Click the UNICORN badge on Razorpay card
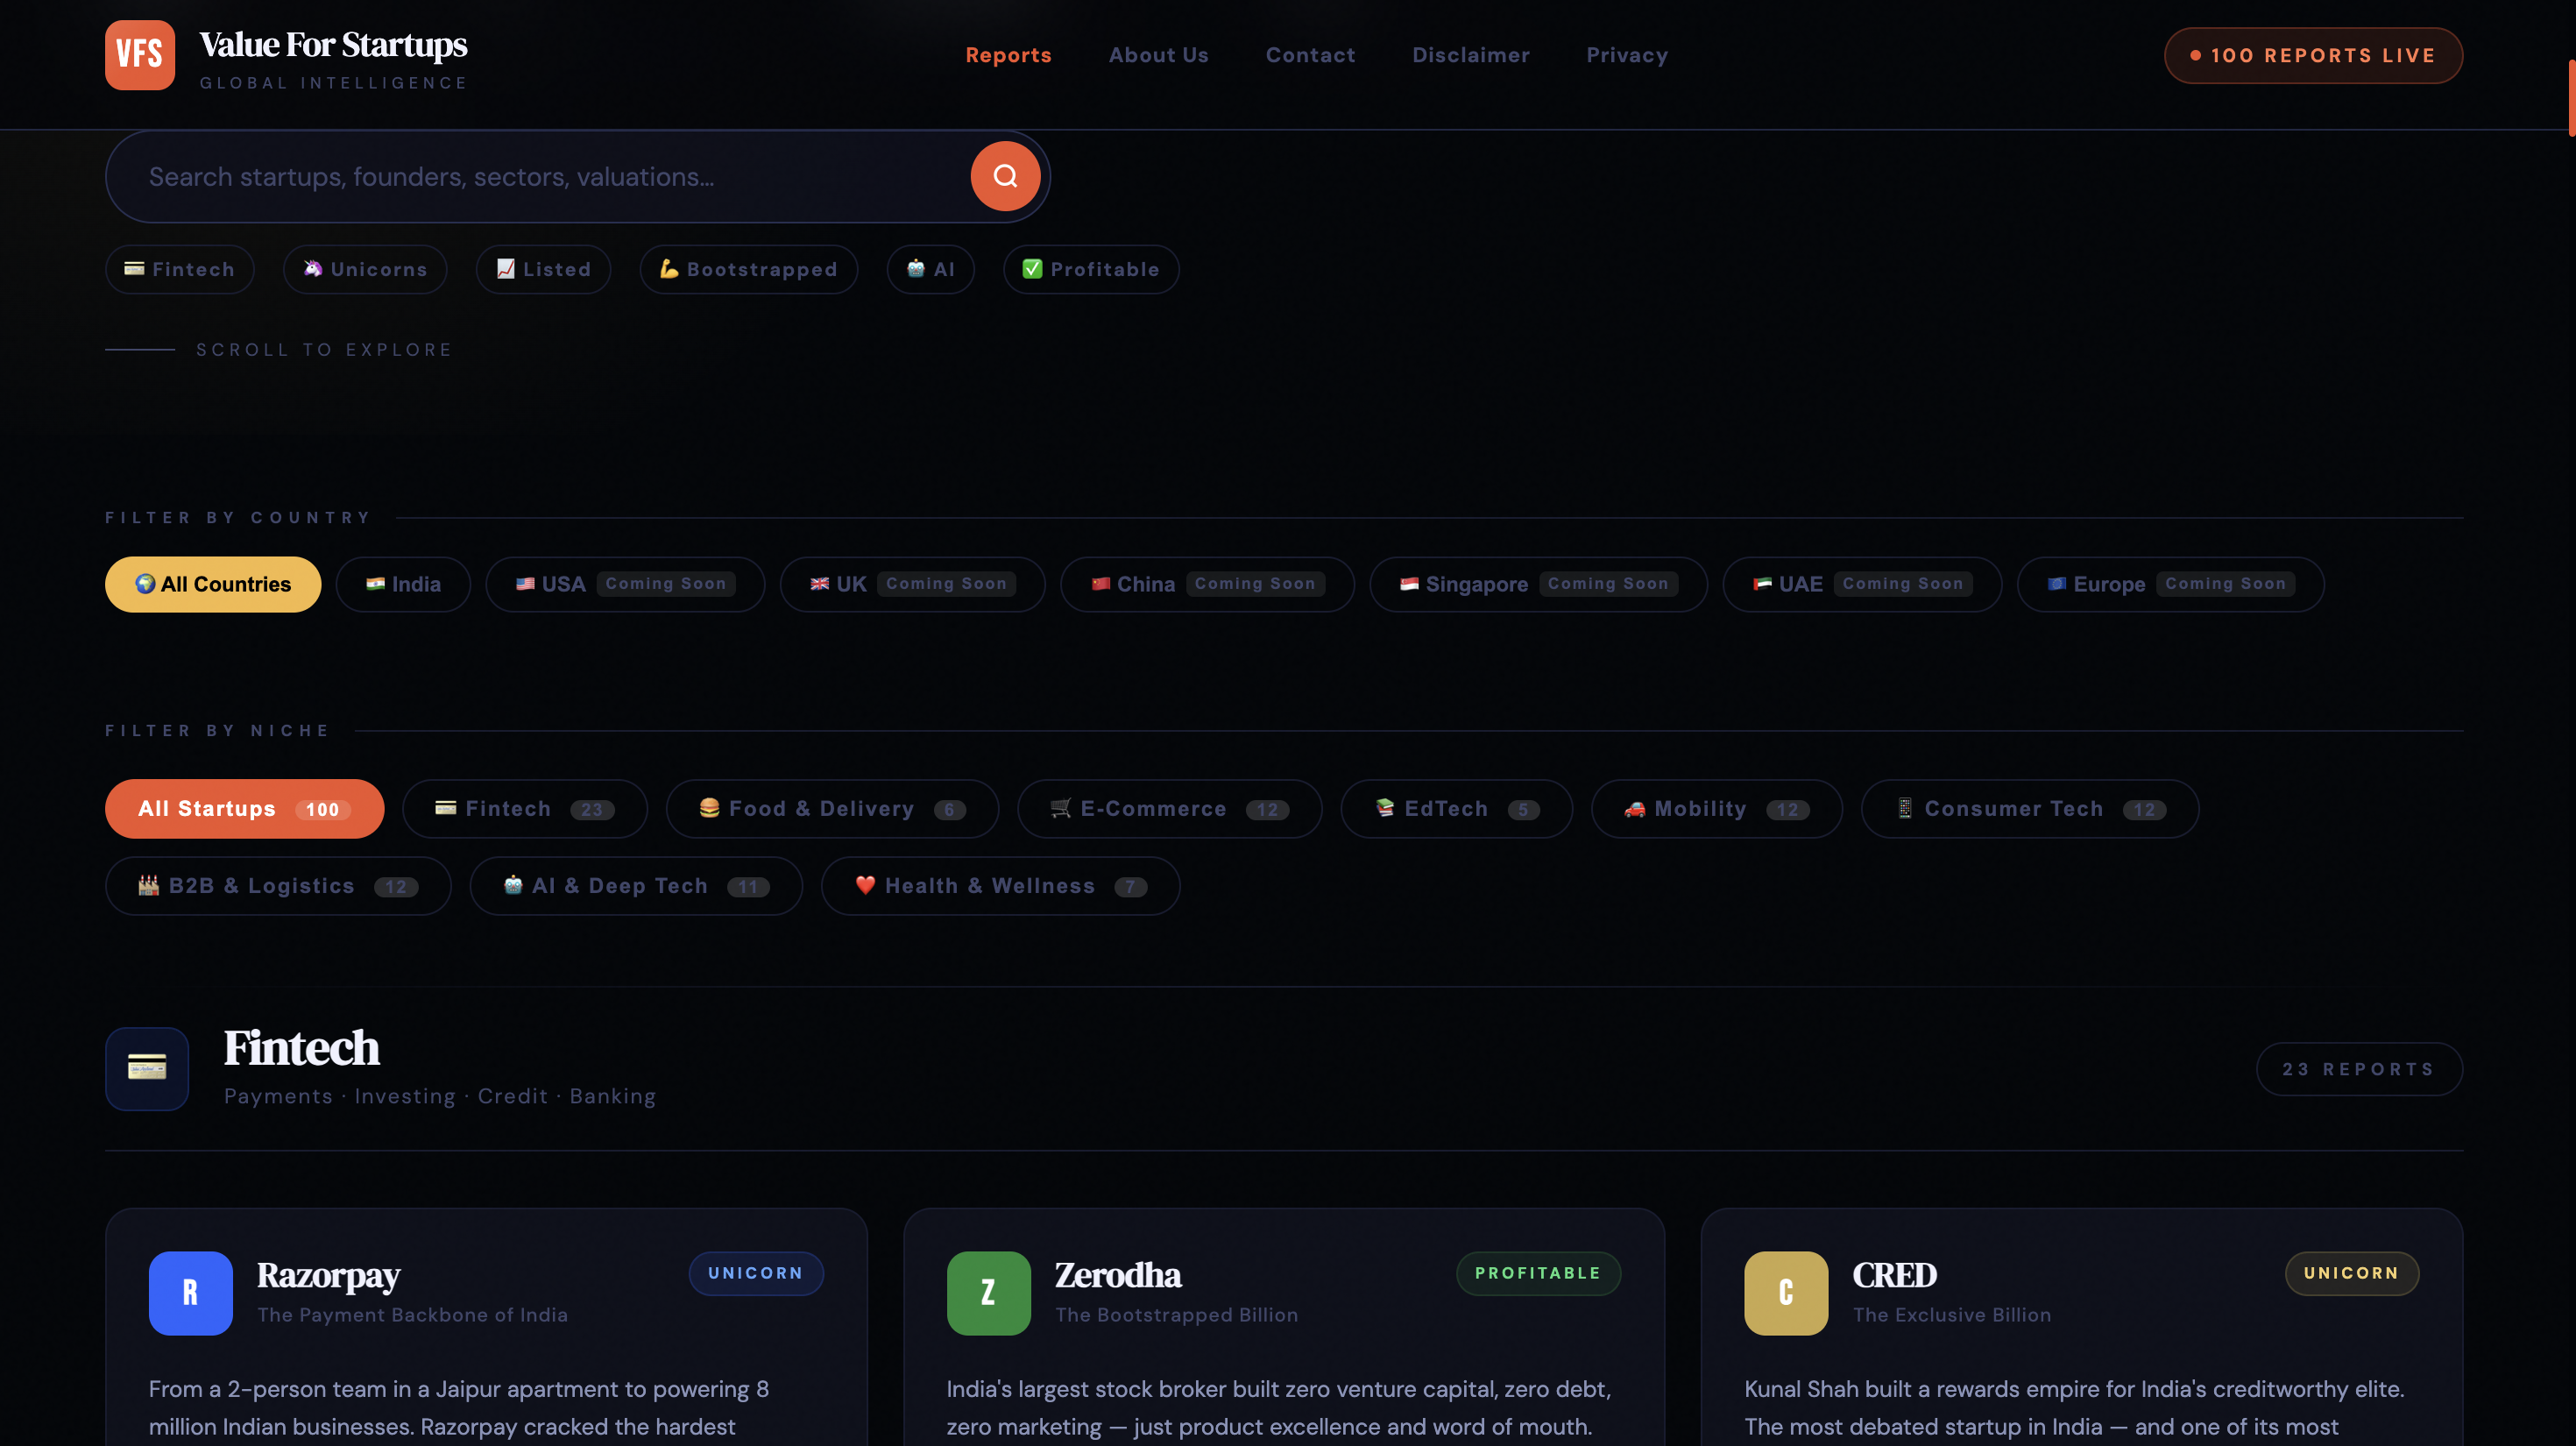Image resolution: width=2576 pixels, height=1446 pixels. pos(755,1273)
